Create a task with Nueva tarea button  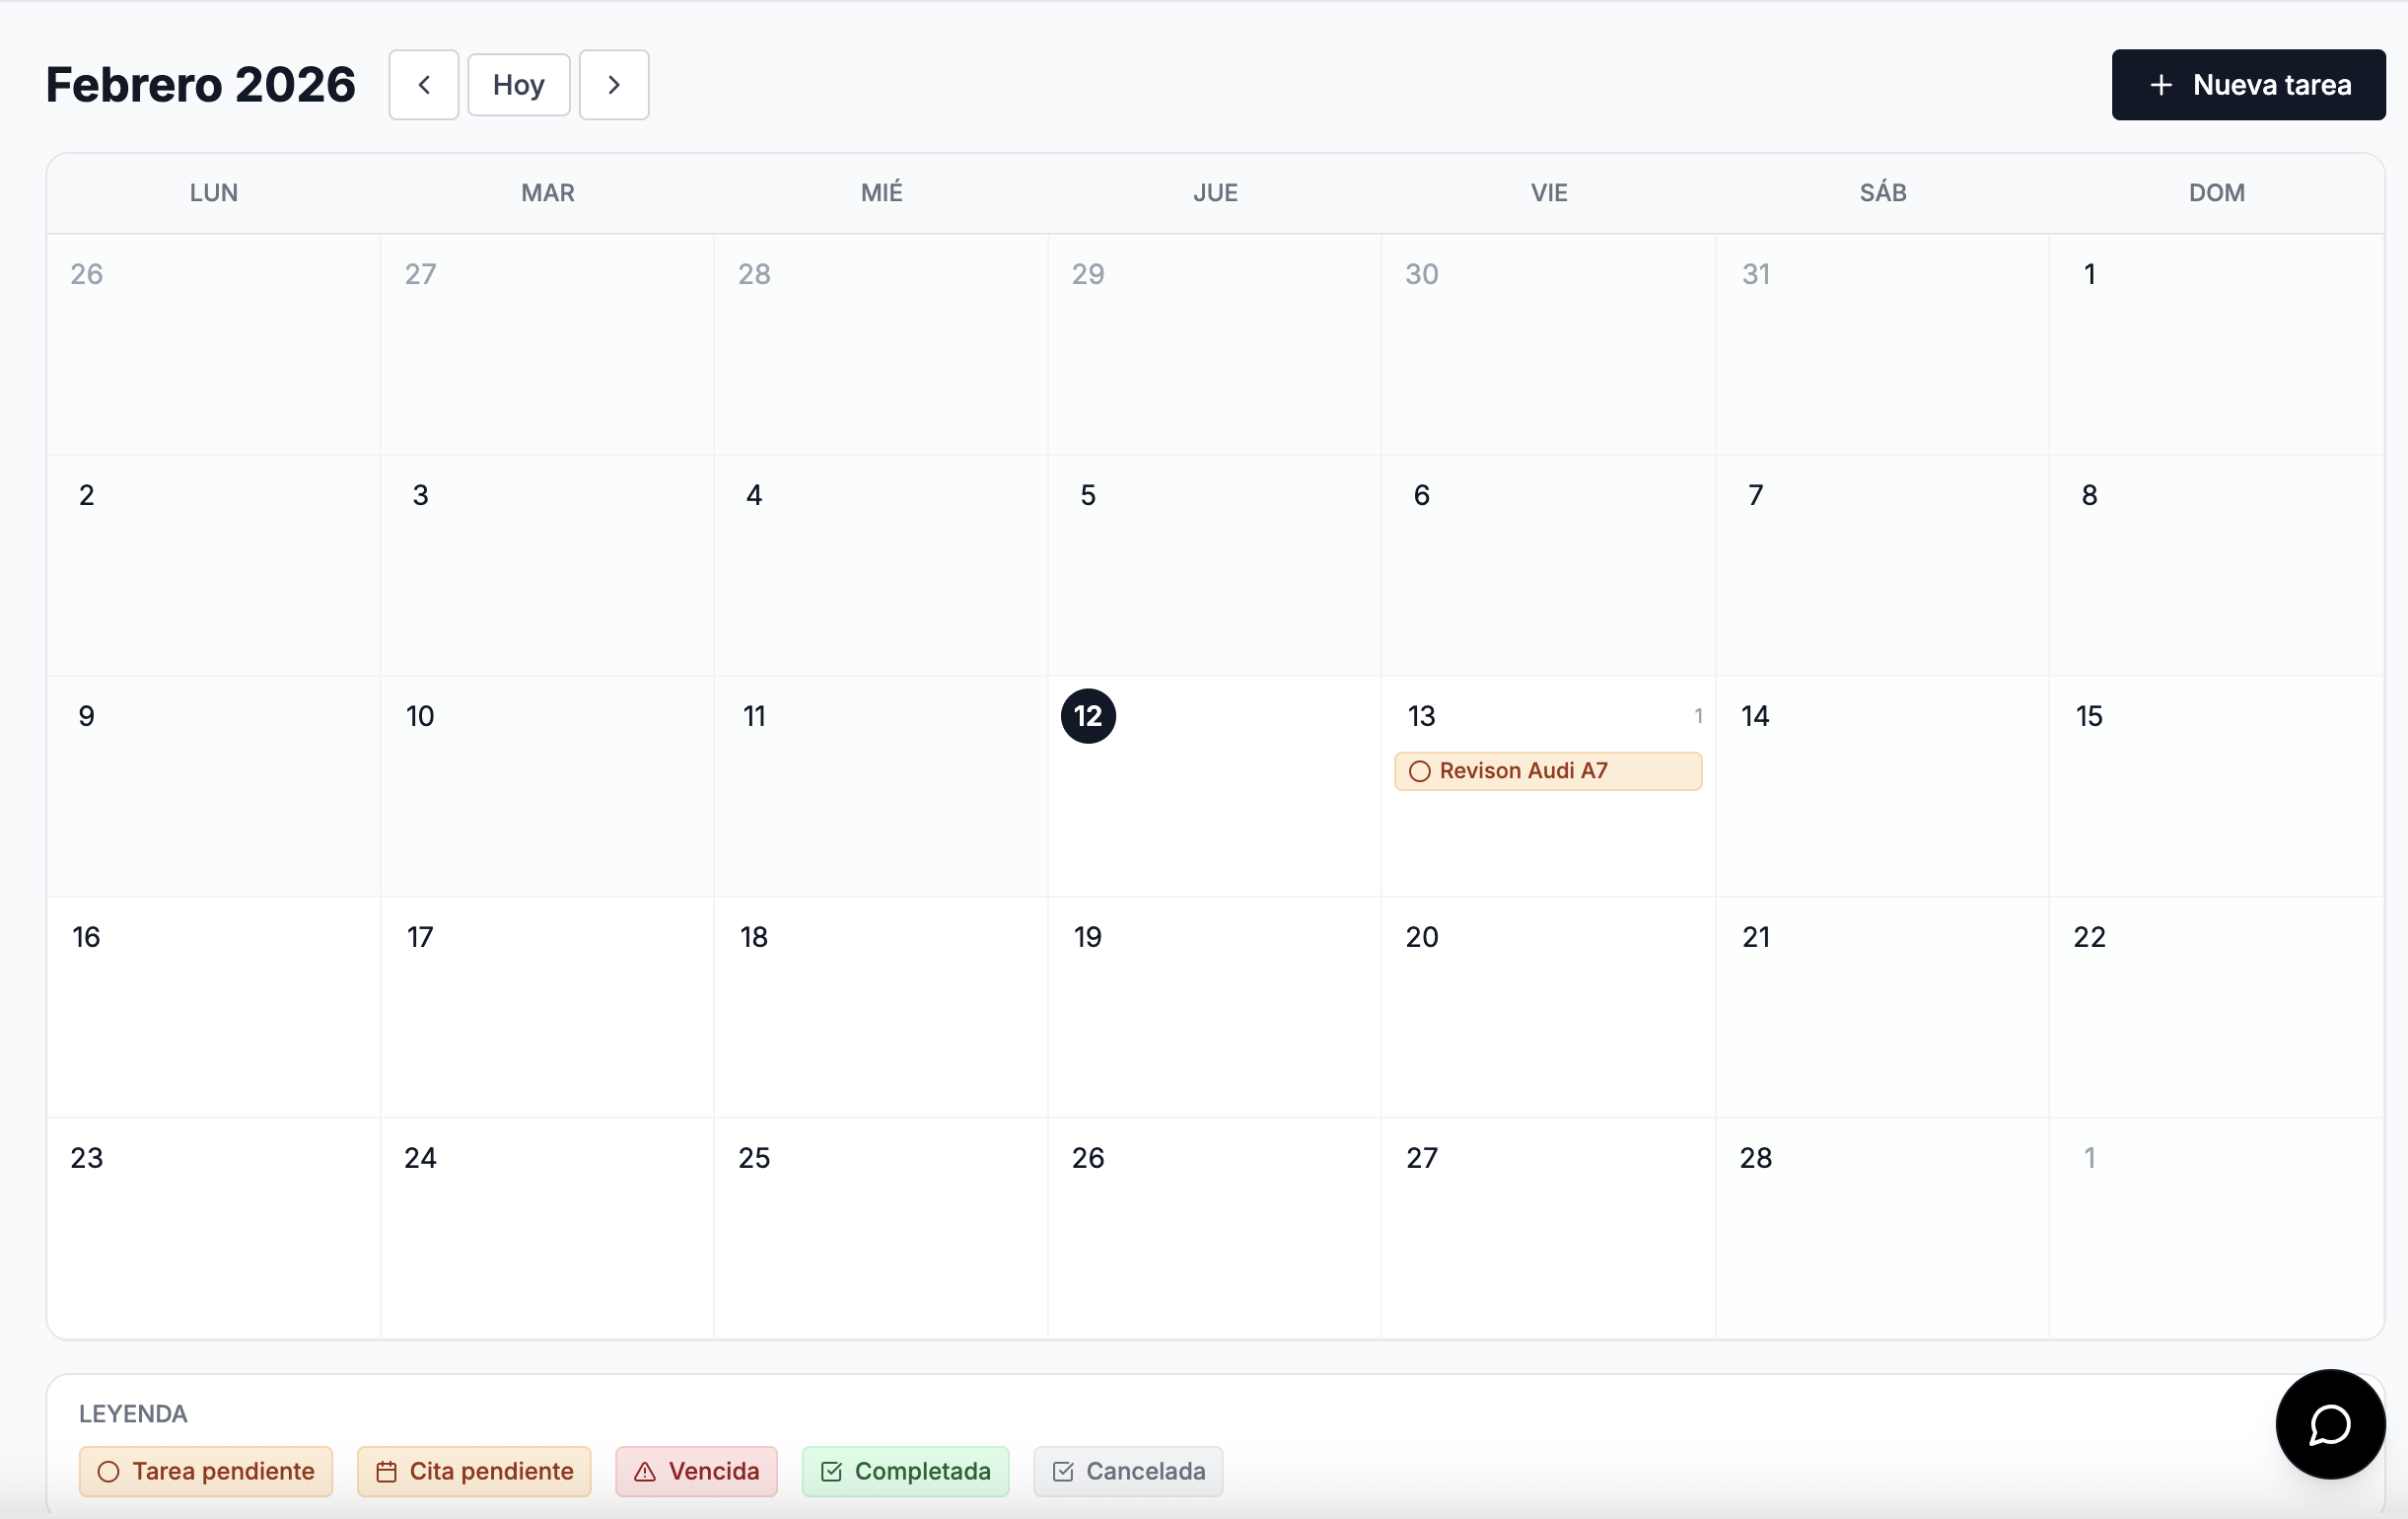(x=2248, y=85)
